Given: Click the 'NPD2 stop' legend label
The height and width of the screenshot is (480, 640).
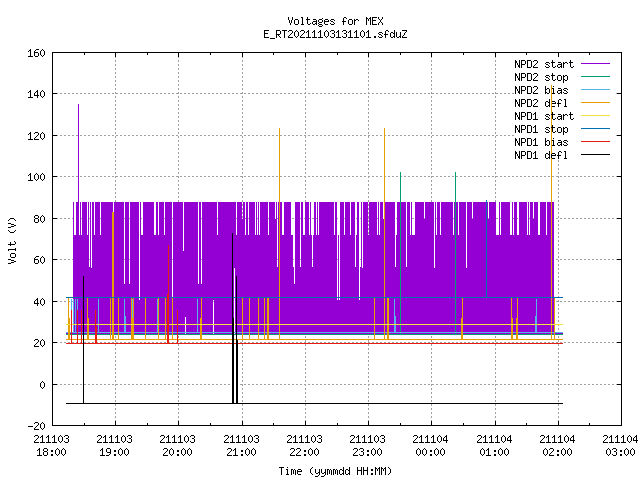Looking at the screenshot, I should pos(541,77).
